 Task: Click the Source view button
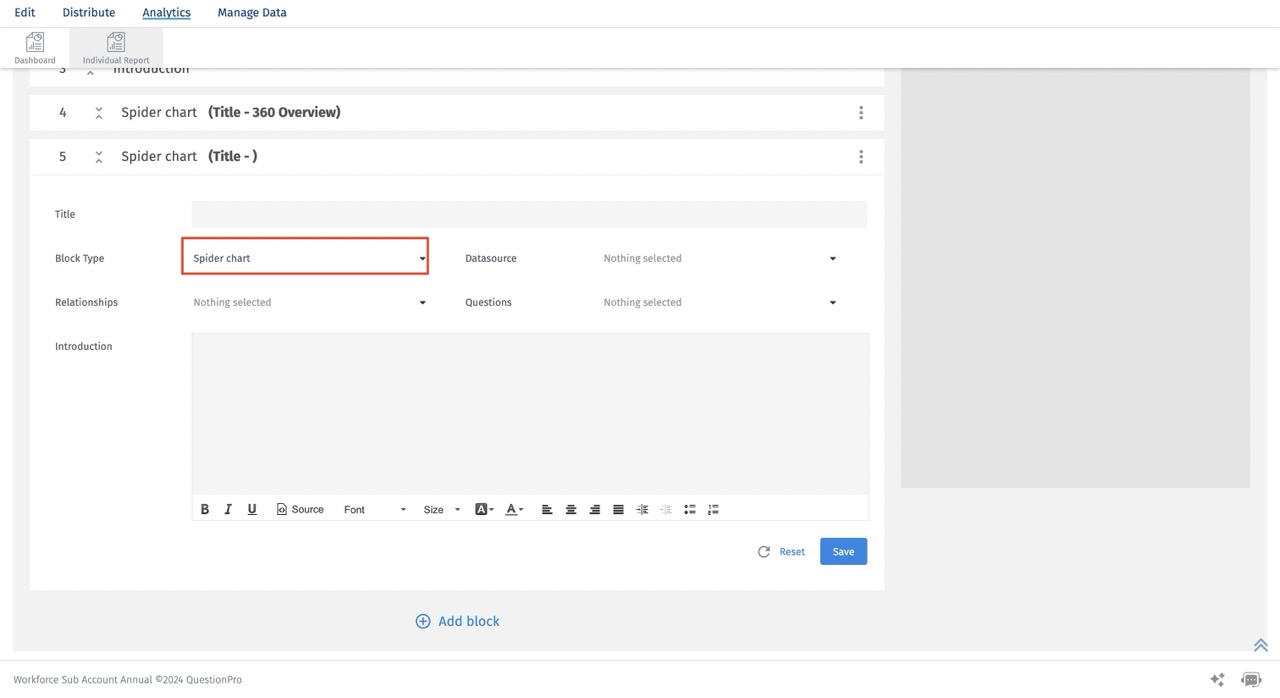click(x=300, y=509)
